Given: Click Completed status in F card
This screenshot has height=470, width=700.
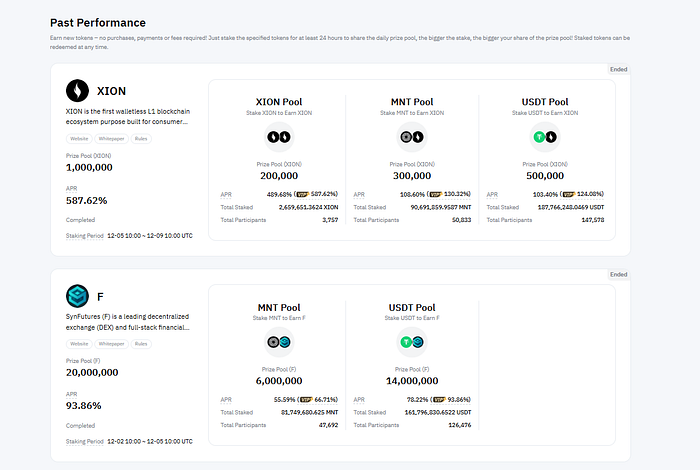Looking at the screenshot, I should pyautogui.click(x=80, y=426).
